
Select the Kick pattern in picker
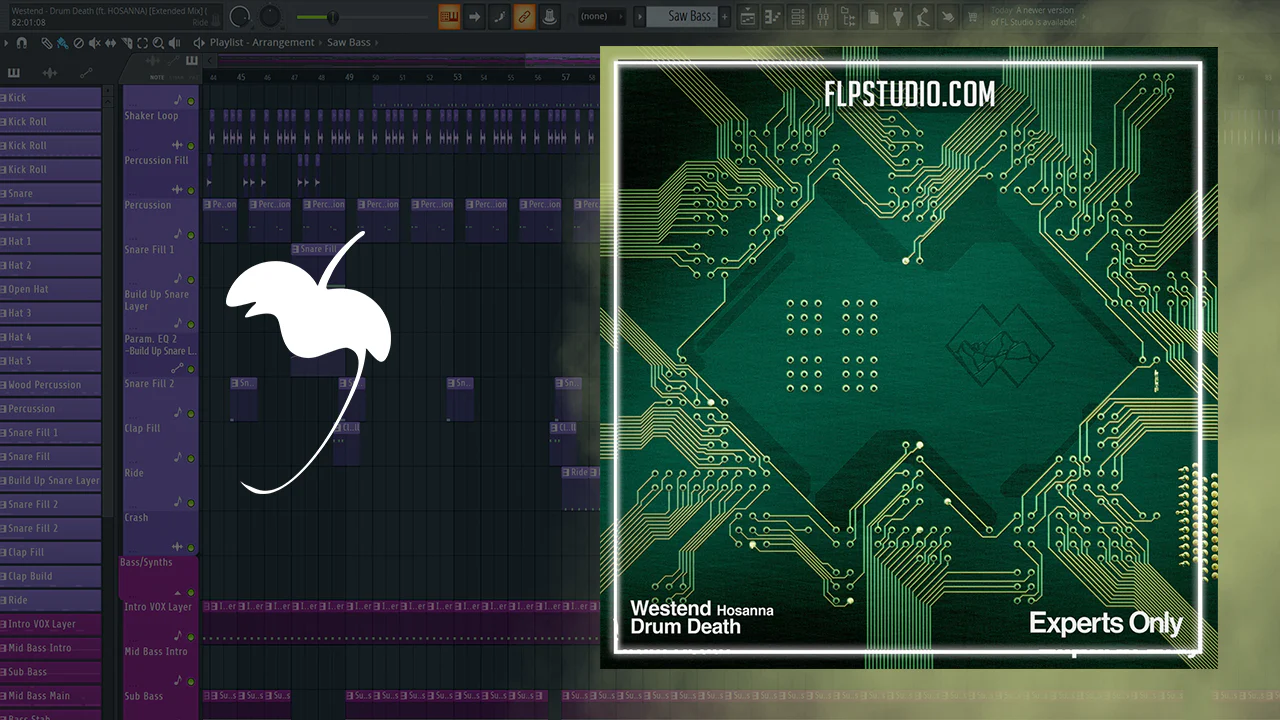click(x=51, y=98)
